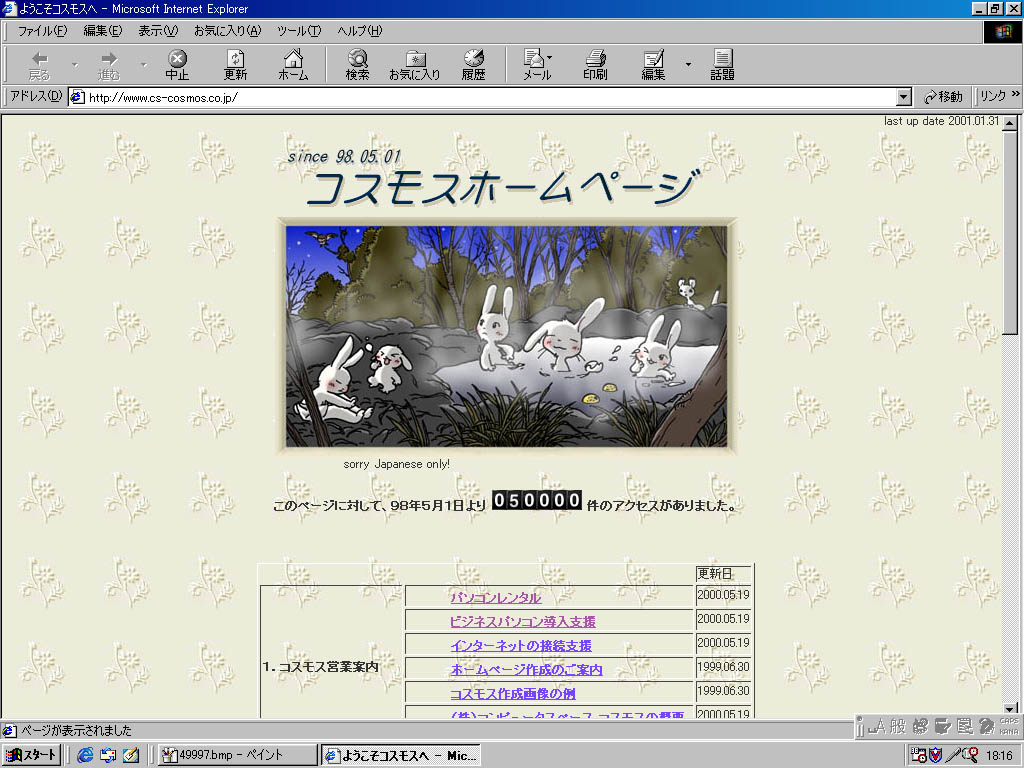Open the ツール(T) menu
The width and height of the screenshot is (1024, 768).
299,31
